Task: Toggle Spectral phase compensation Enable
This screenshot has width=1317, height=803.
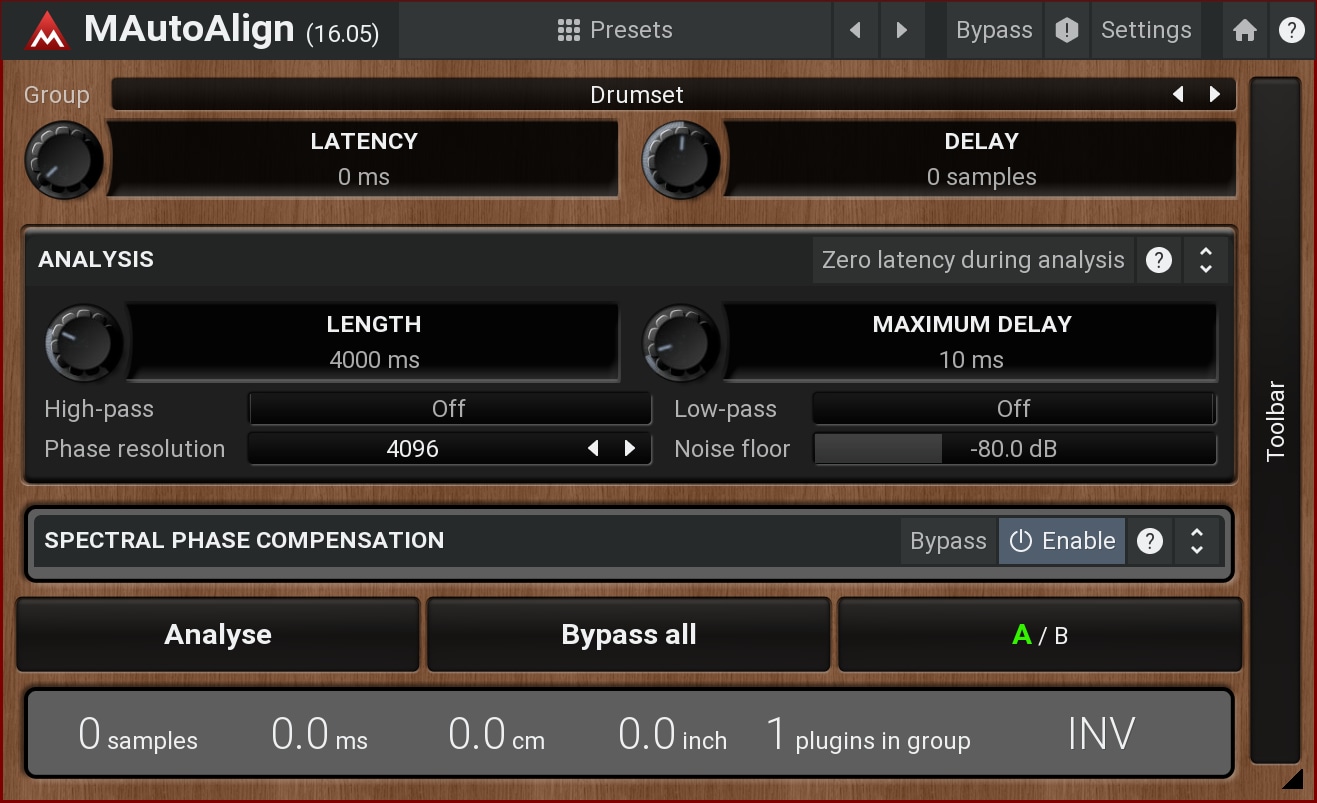Action: 1062,541
